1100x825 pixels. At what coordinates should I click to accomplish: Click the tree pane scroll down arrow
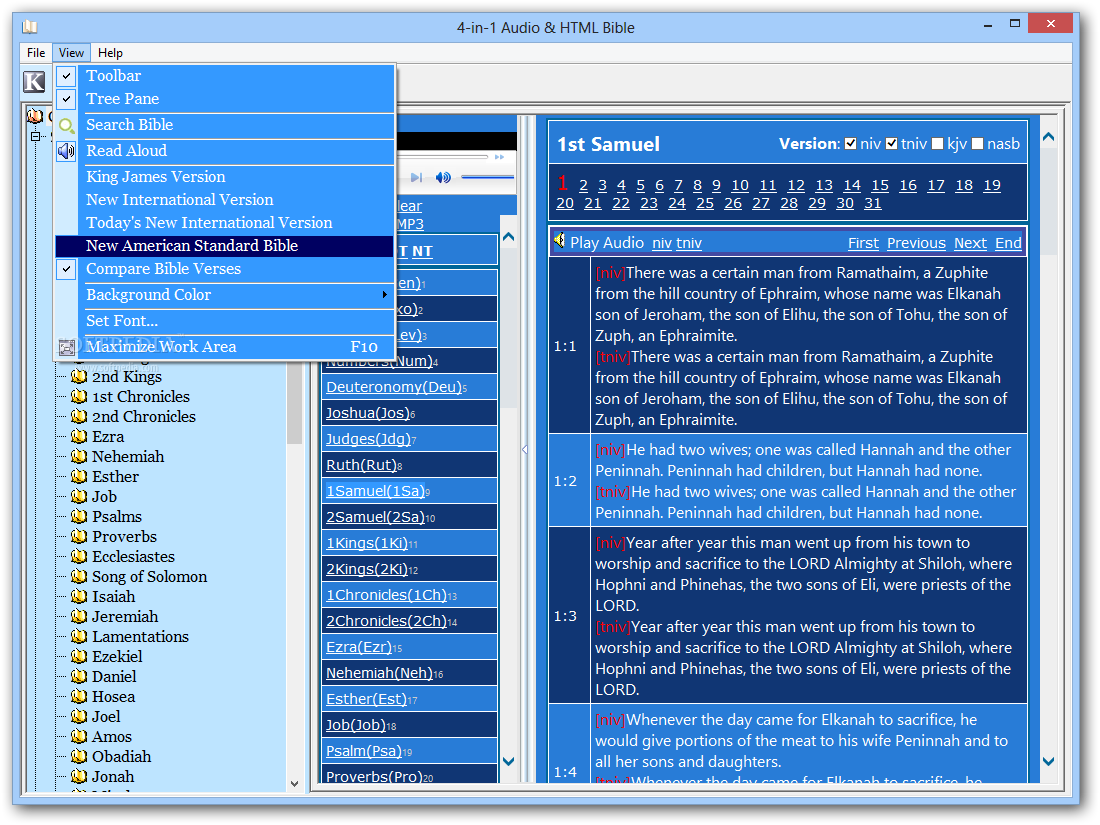tap(295, 784)
